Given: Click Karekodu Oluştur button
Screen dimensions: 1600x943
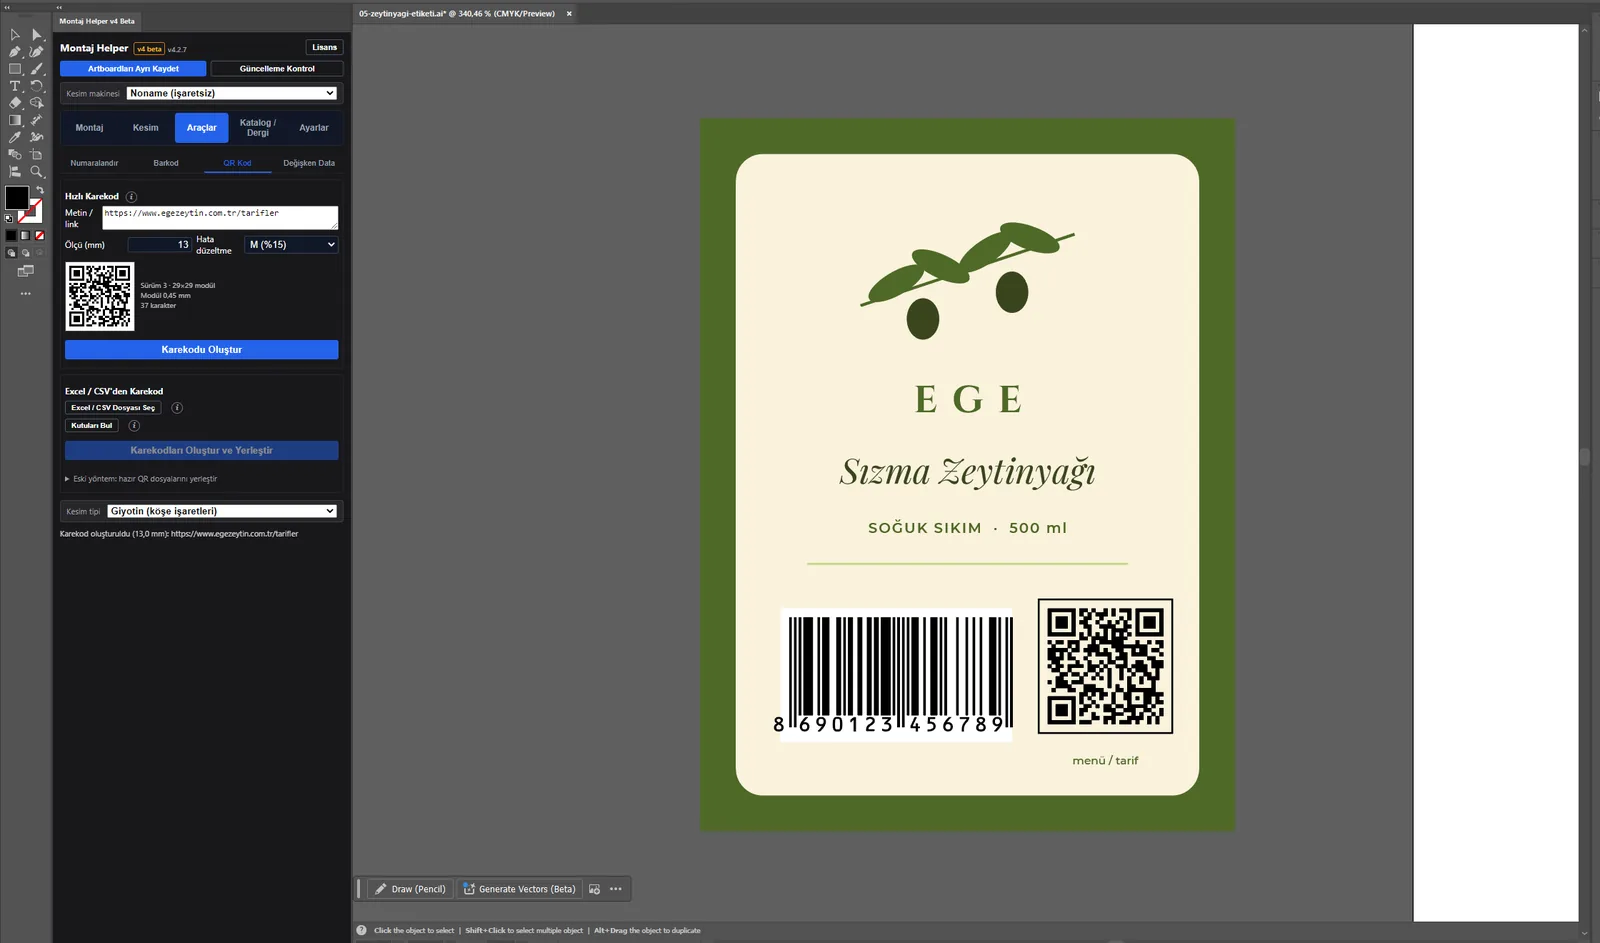Looking at the screenshot, I should [202, 350].
